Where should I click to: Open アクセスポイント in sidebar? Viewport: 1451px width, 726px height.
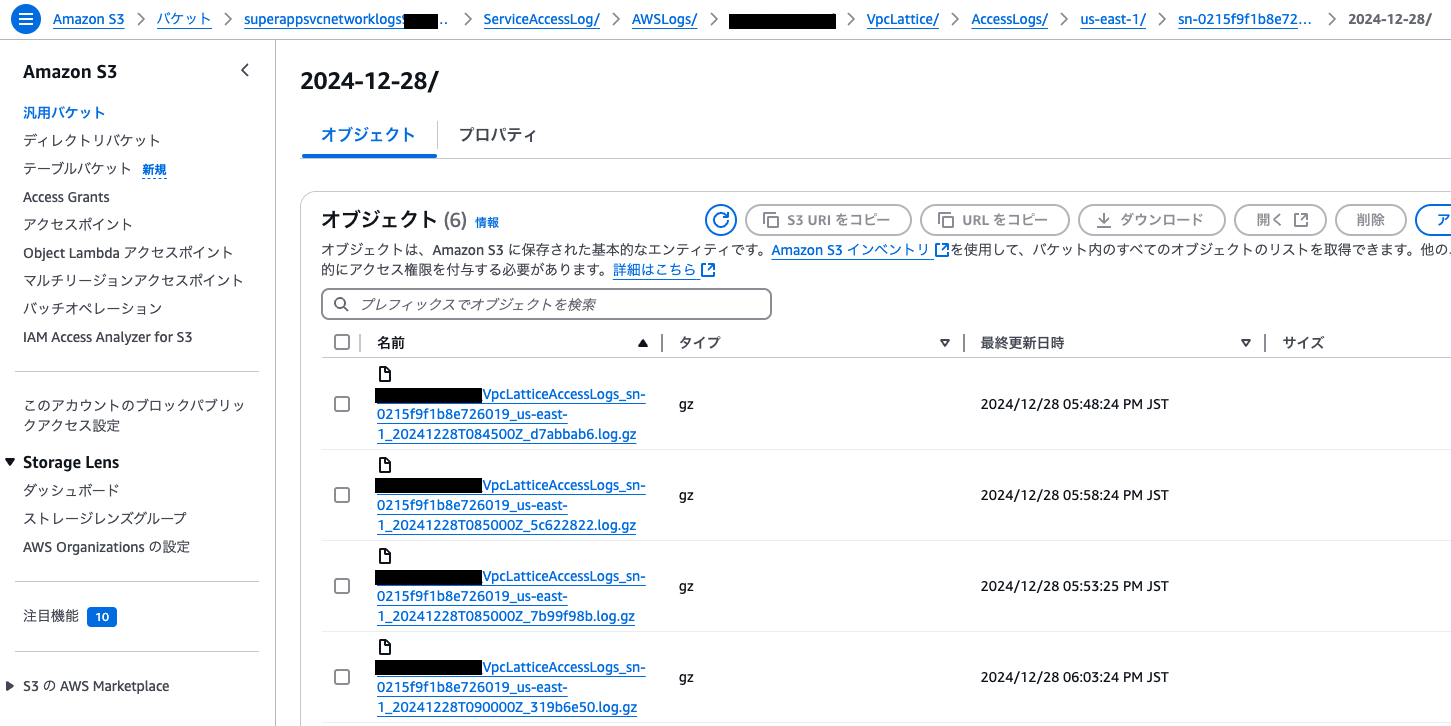(78, 224)
